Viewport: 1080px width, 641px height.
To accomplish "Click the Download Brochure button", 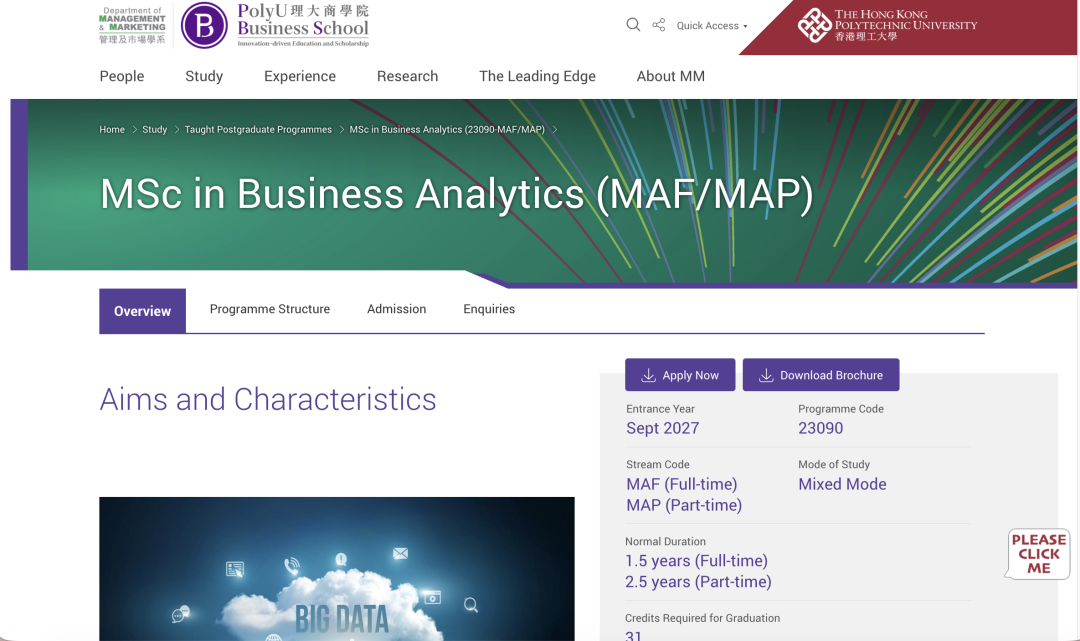I will point(821,375).
